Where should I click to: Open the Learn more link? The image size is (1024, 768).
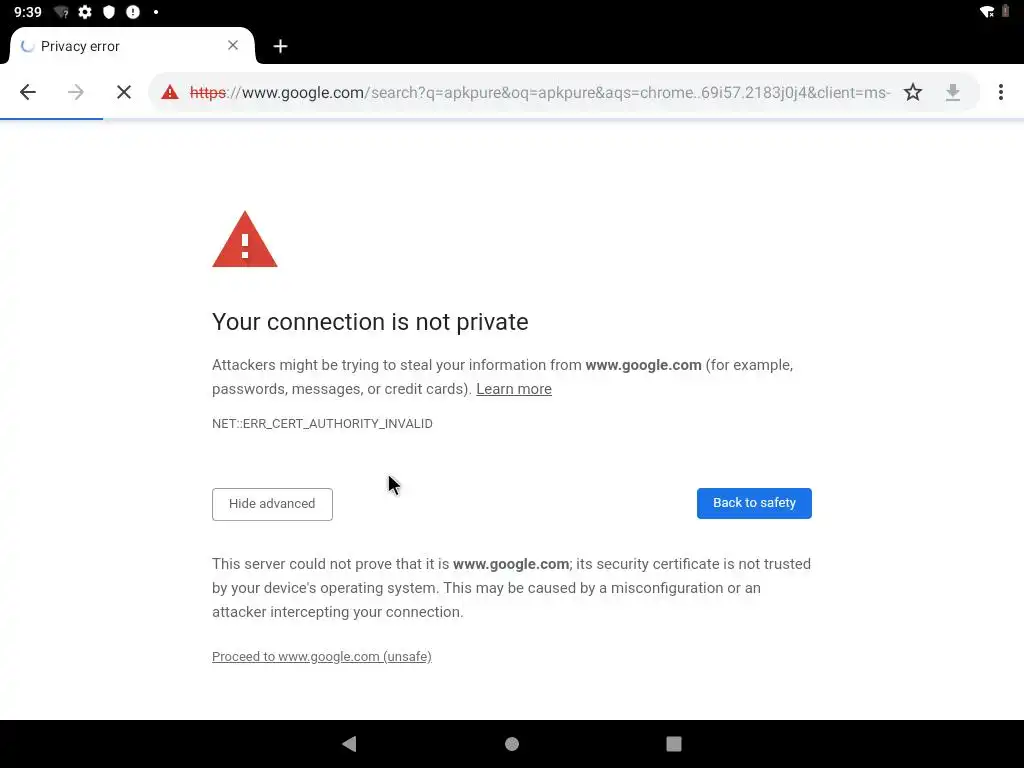pyautogui.click(x=514, y=389)
